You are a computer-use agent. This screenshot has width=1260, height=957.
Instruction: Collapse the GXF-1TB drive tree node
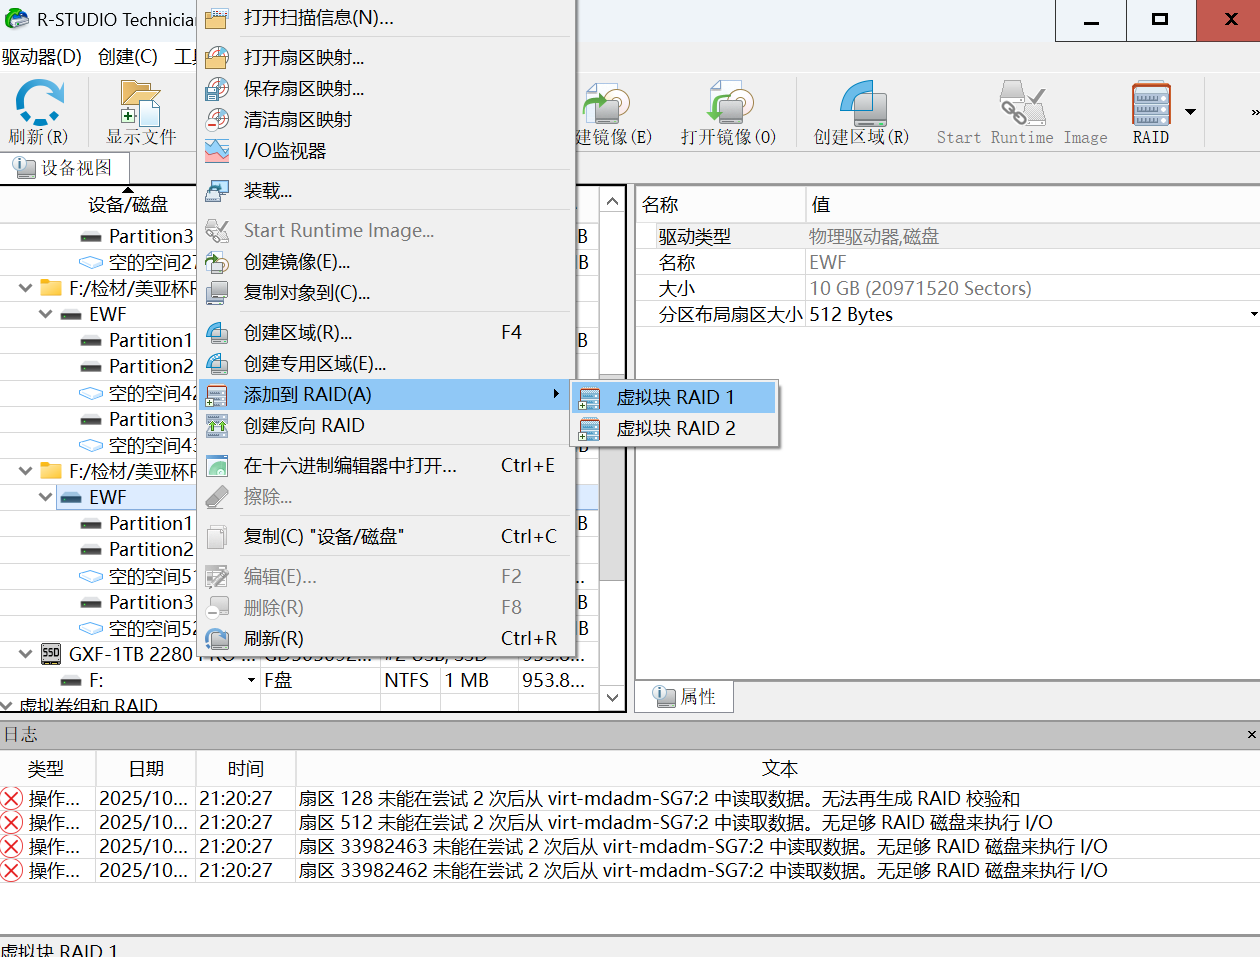[x=26, y=654]
